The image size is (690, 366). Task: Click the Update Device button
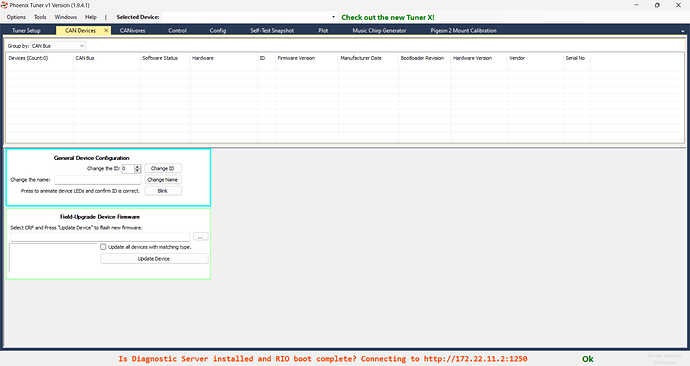click(154, 259)
